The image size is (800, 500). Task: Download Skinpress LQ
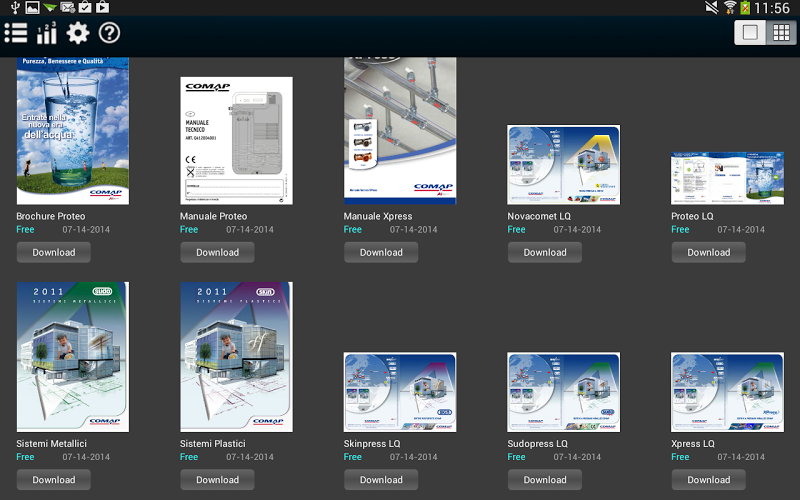coord(381,480)
